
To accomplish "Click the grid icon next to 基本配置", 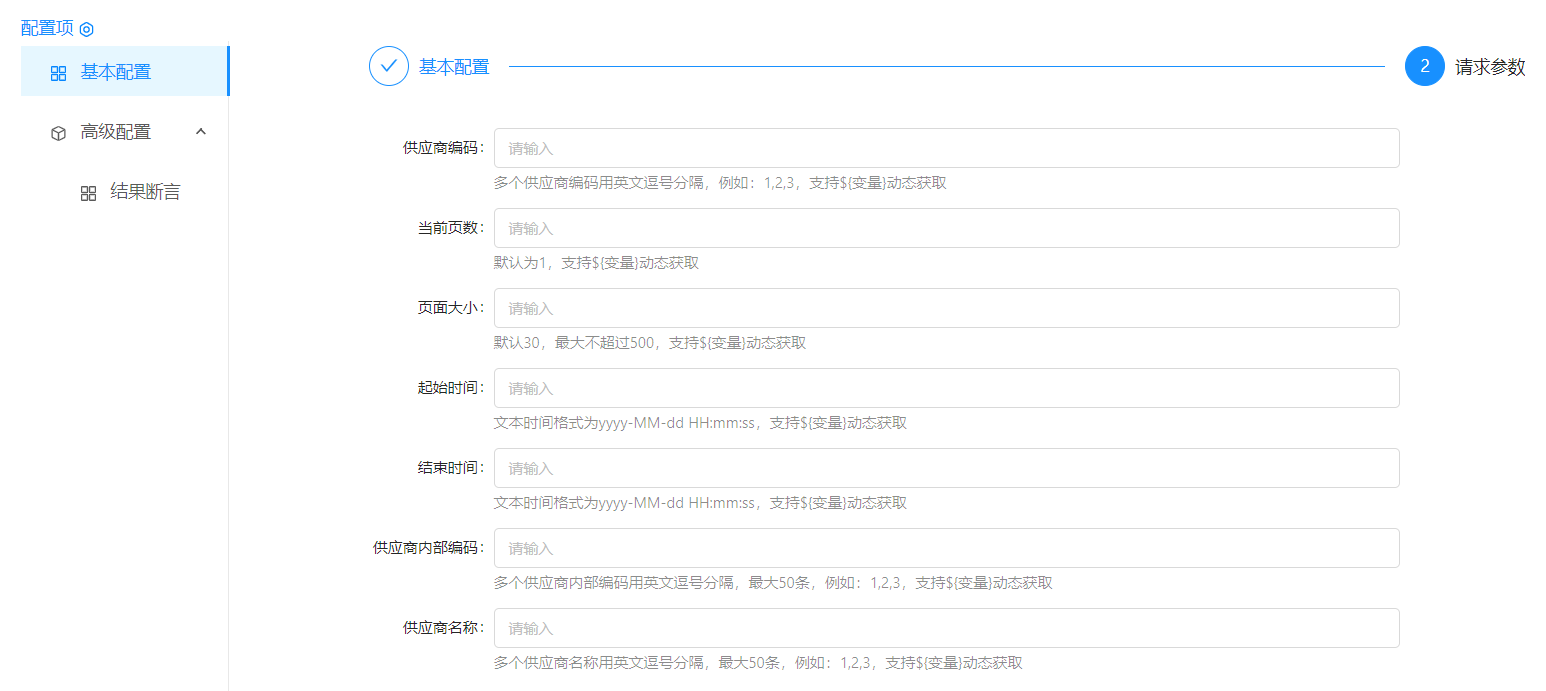I will coord(58,73).
